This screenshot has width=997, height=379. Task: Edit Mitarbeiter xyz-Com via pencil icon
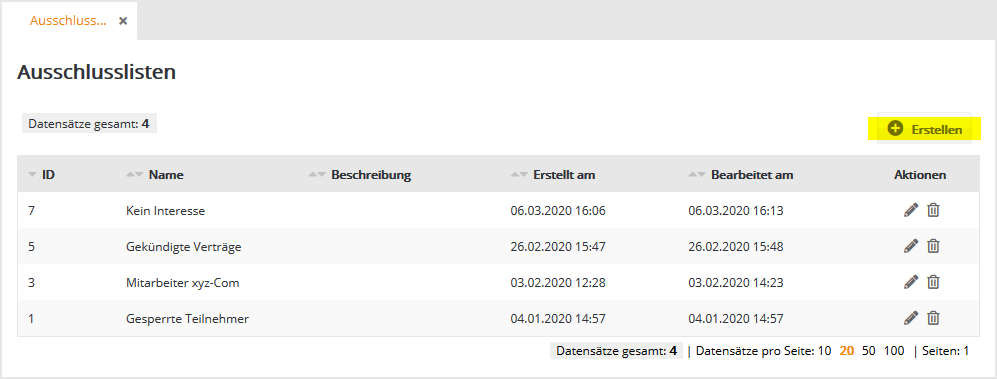(911, 282)
